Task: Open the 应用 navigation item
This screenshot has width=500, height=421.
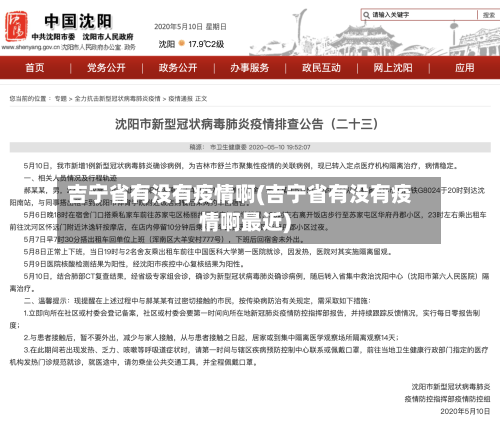Action: tap(465, 68)
